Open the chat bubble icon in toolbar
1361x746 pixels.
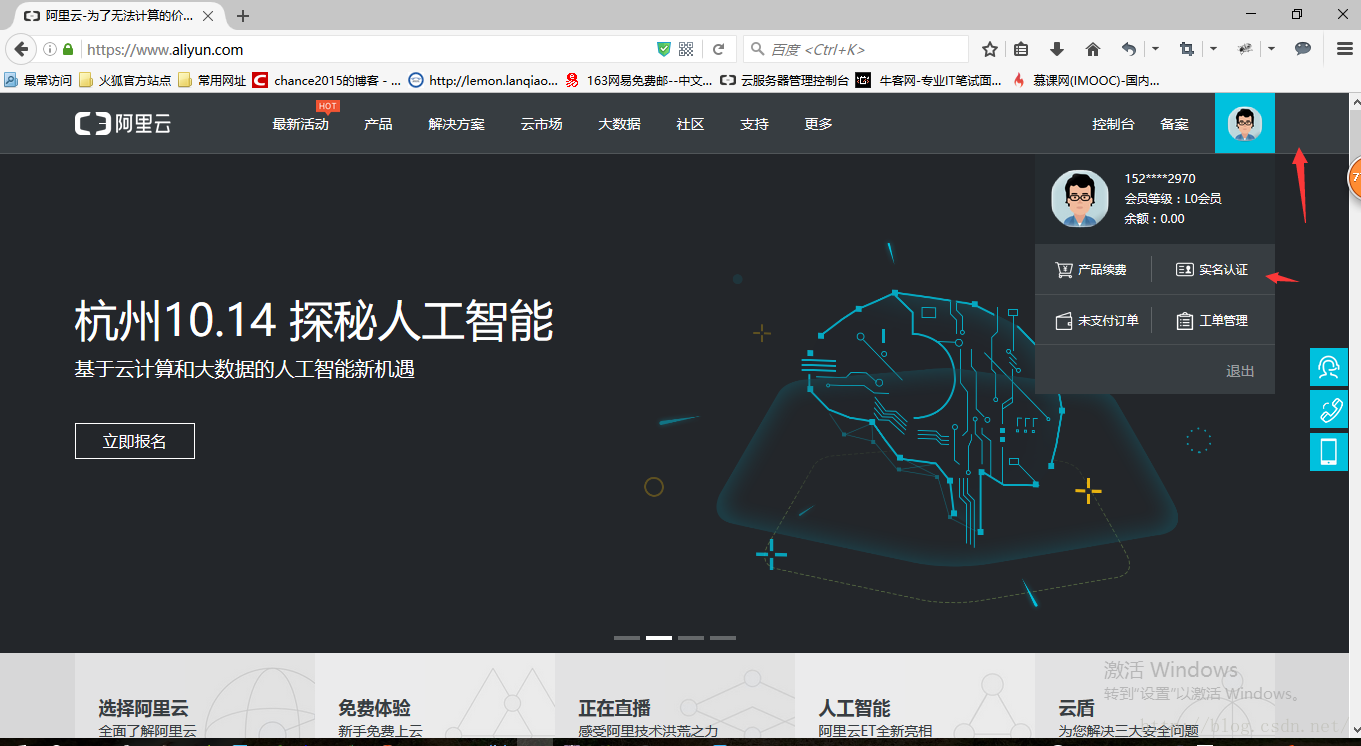1303,49
